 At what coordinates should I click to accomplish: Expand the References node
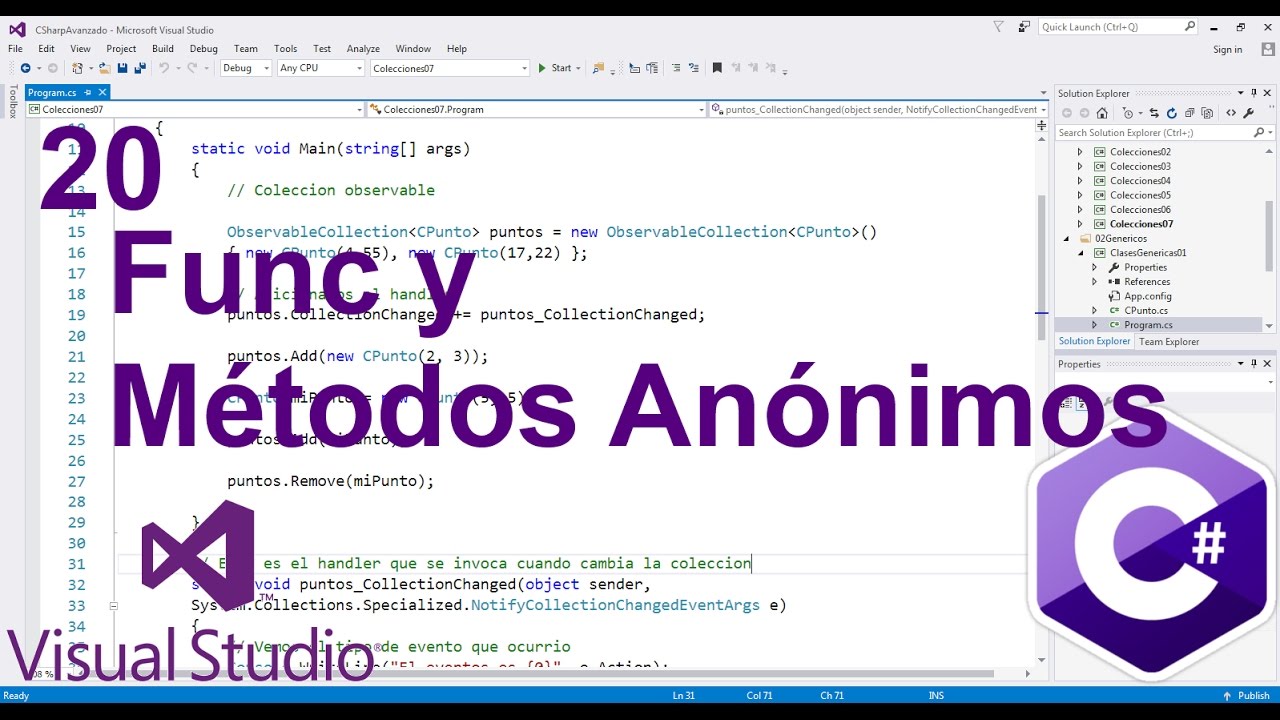tap(1094, 282)
